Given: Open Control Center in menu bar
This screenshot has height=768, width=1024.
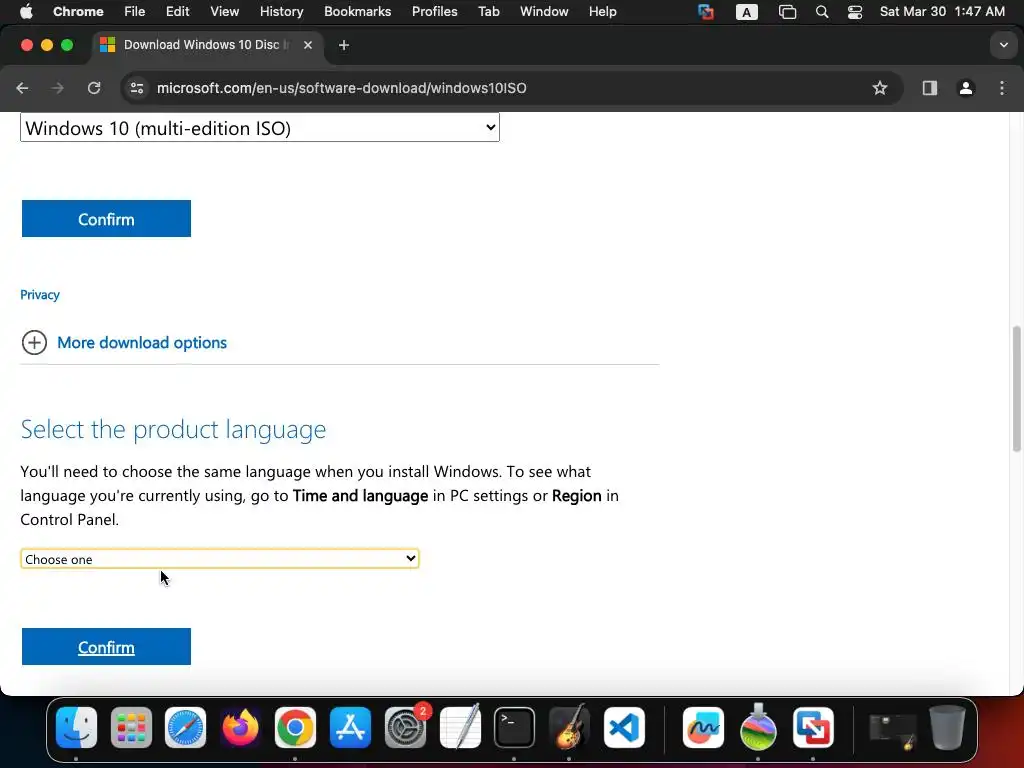Looking at the screenshot, I should pyautogui.click(x=855, y=12).
